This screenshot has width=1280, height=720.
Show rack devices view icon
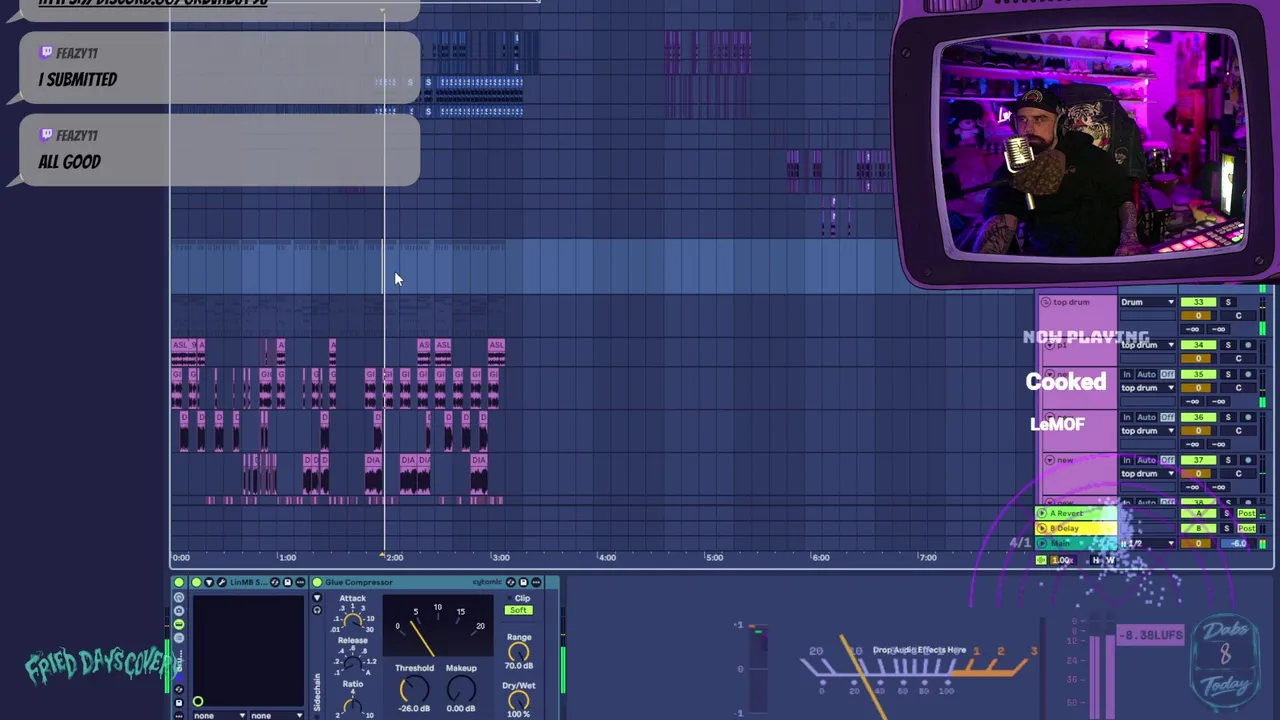pyautogui.click(x=179, y=638)
